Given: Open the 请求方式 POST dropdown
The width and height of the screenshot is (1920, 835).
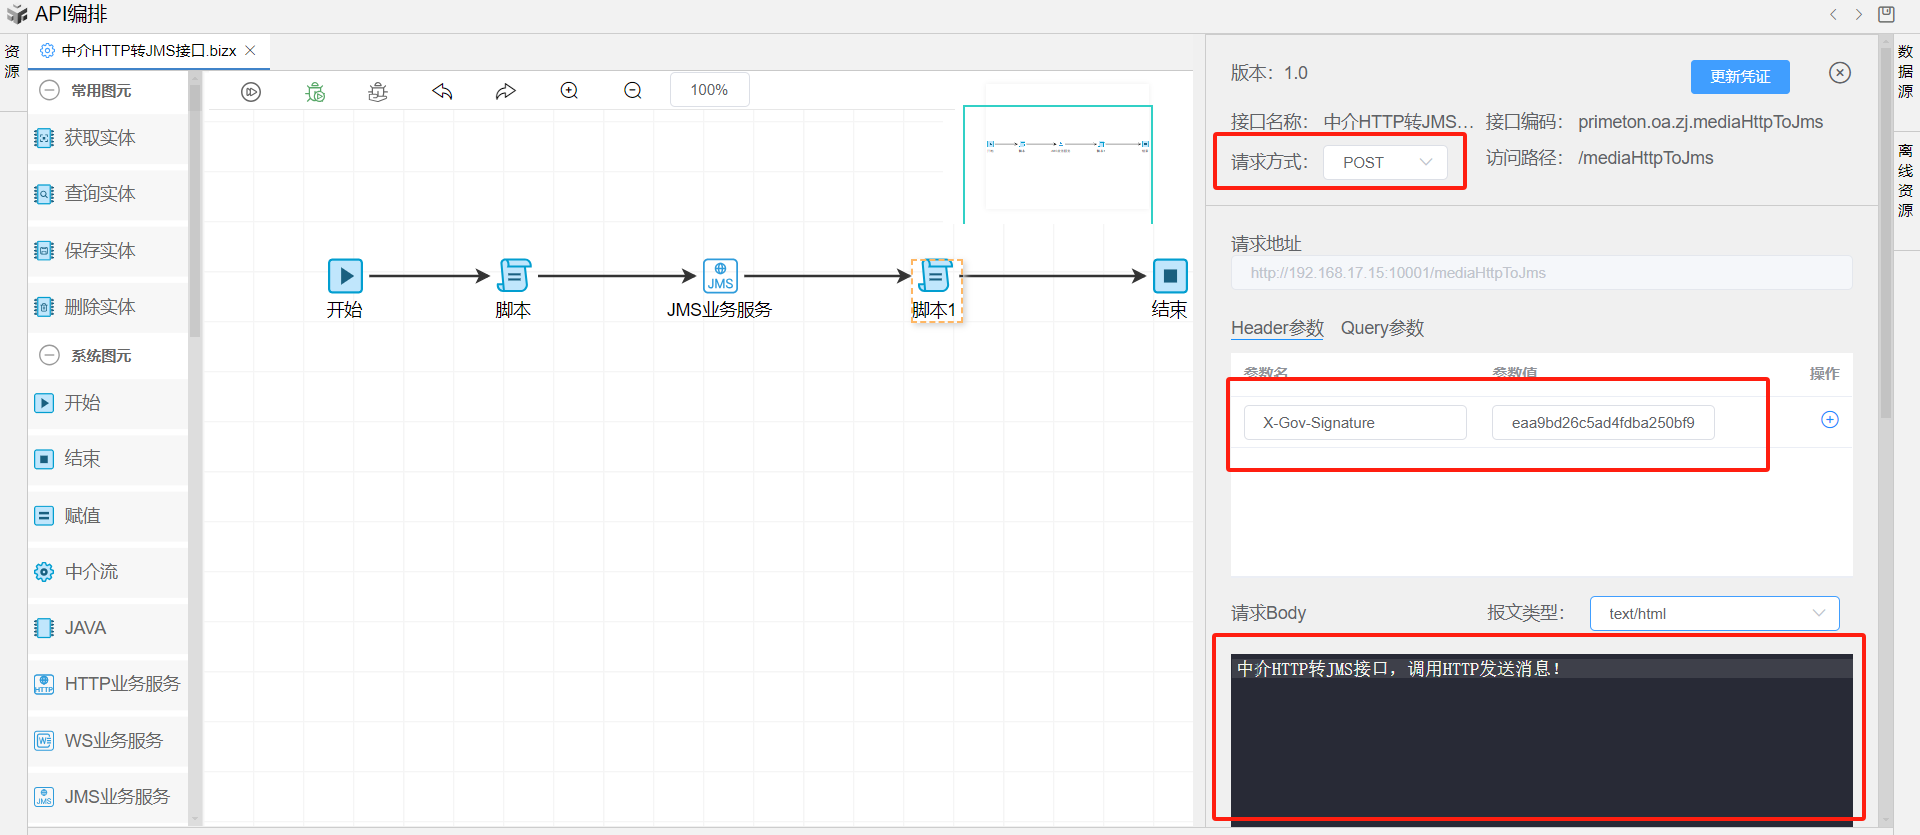Looking at the screenshot, I should pyautogui.click(x=1385, y=162).
